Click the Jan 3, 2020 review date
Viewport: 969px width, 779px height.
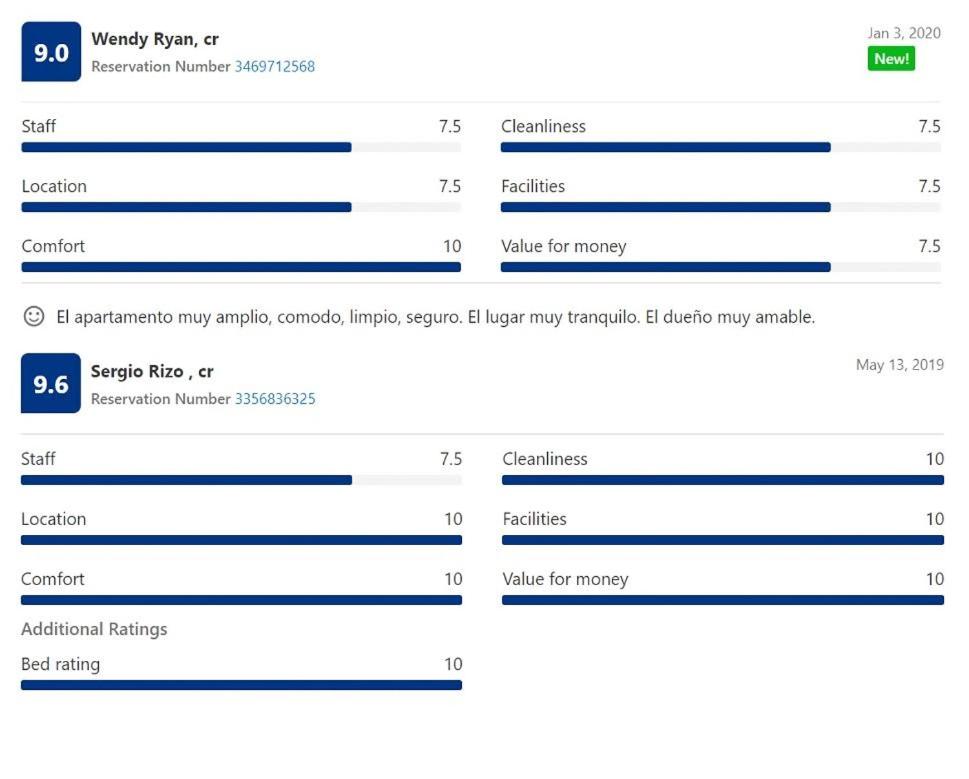(x=904, y=33)
